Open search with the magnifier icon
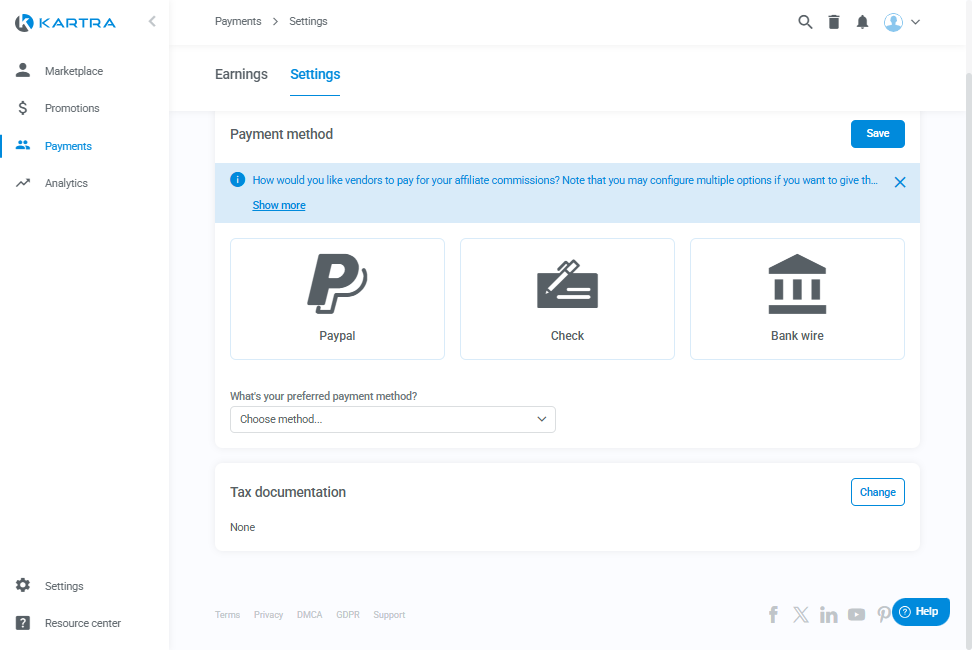Viewport: 972px width, 650px height. tap(805, 22)
